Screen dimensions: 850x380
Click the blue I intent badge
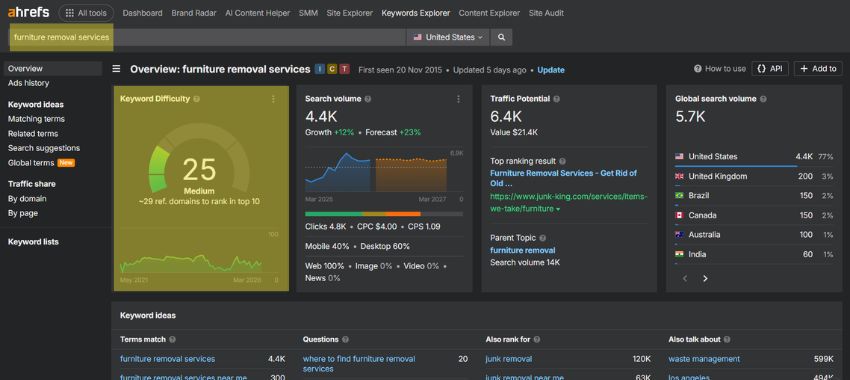(x=320, y=69)
